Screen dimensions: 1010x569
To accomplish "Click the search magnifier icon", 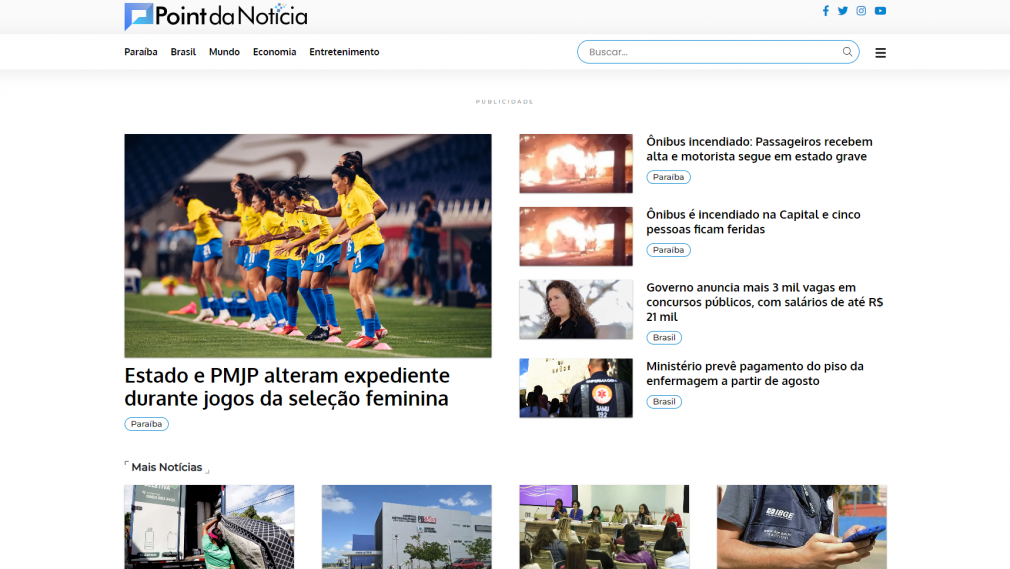I will pos(847,52).
